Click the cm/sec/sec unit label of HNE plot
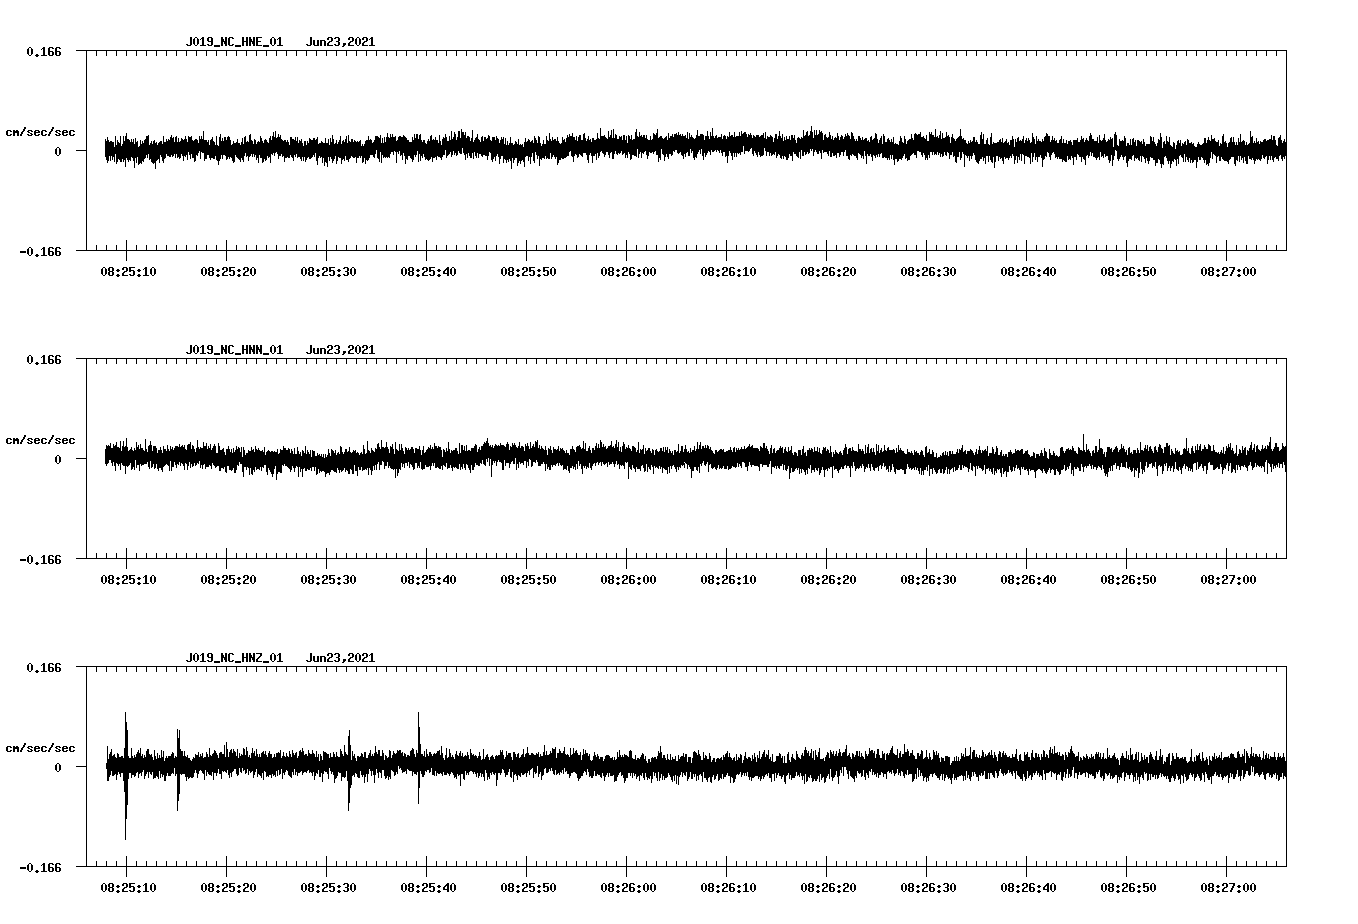 tap(40, 132)
